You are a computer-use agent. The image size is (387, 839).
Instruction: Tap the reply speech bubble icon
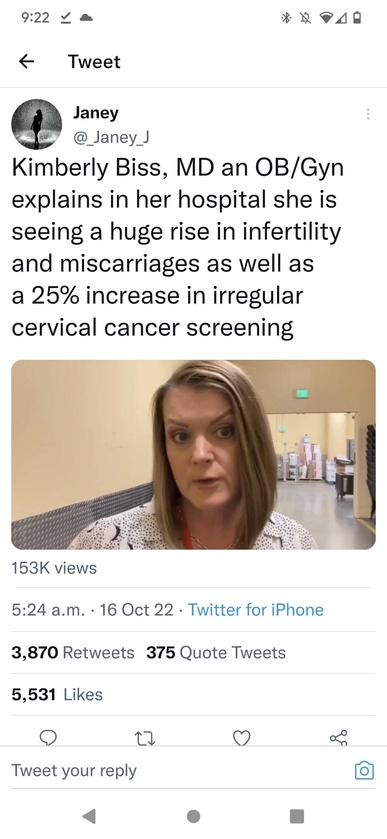pos(49,738)
